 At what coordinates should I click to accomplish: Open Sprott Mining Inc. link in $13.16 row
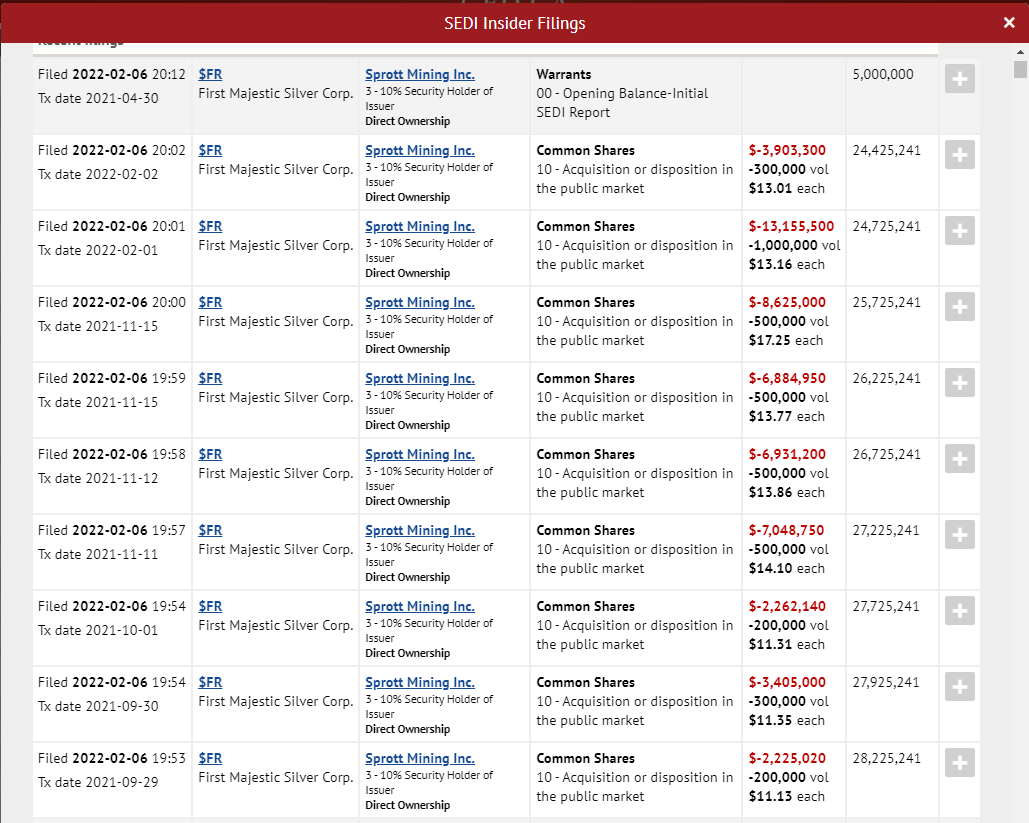coord(420,226)
